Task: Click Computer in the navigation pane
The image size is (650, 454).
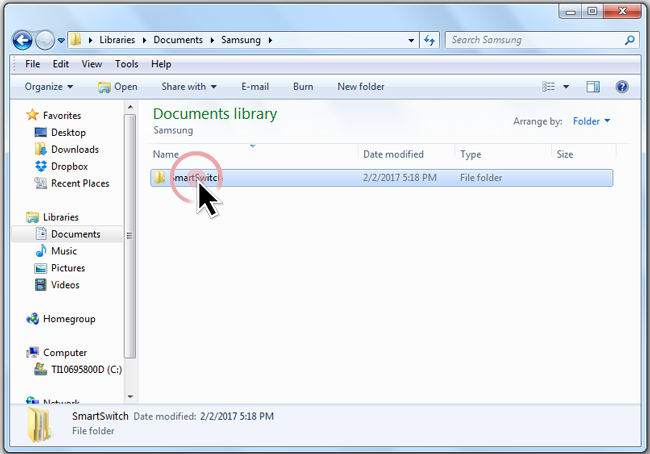Action: pyautogui.click(x=65, y=353)
